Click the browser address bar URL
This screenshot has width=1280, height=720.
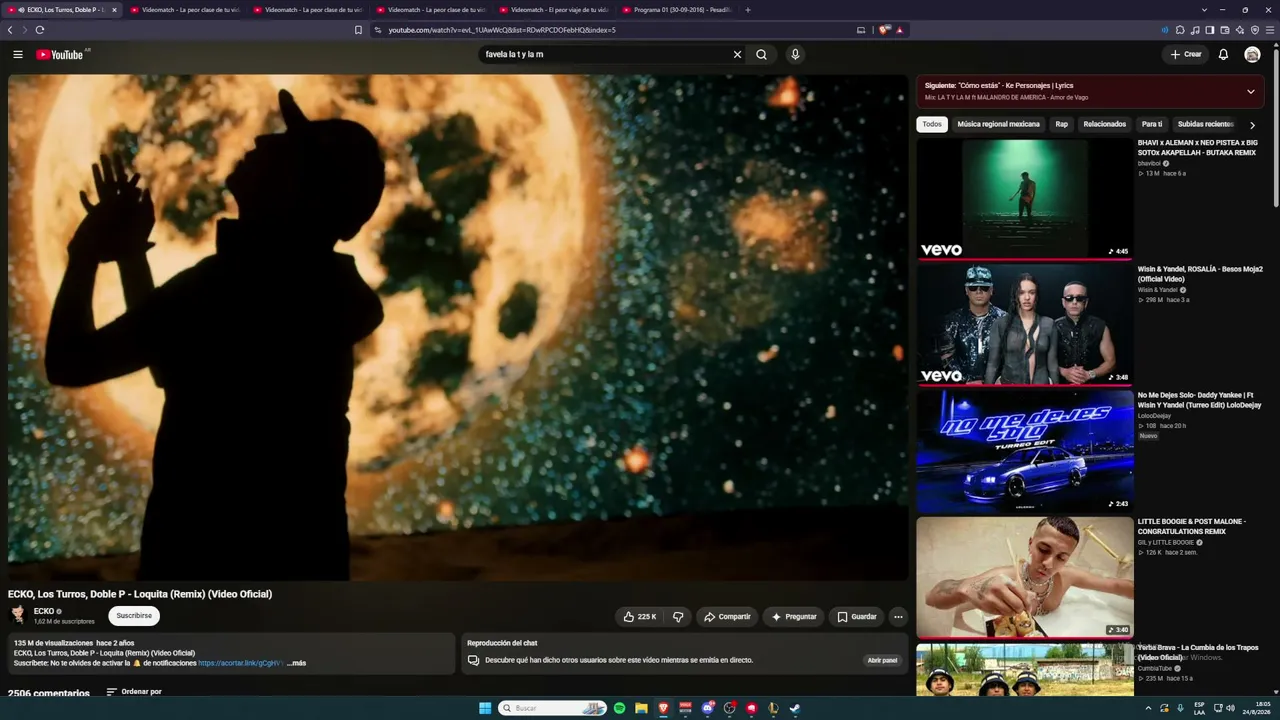pos(502,30)
